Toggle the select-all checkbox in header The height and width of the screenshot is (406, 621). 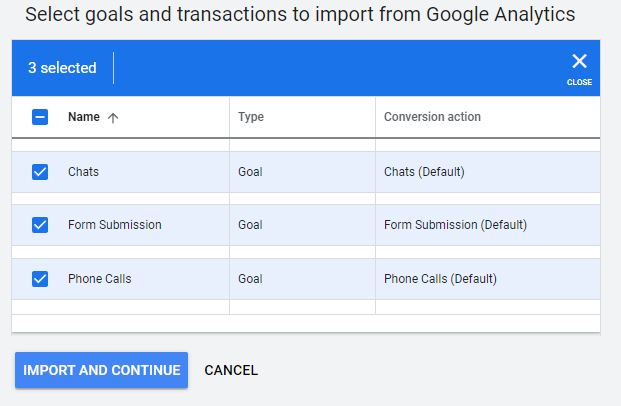click(x=40, y=117)
